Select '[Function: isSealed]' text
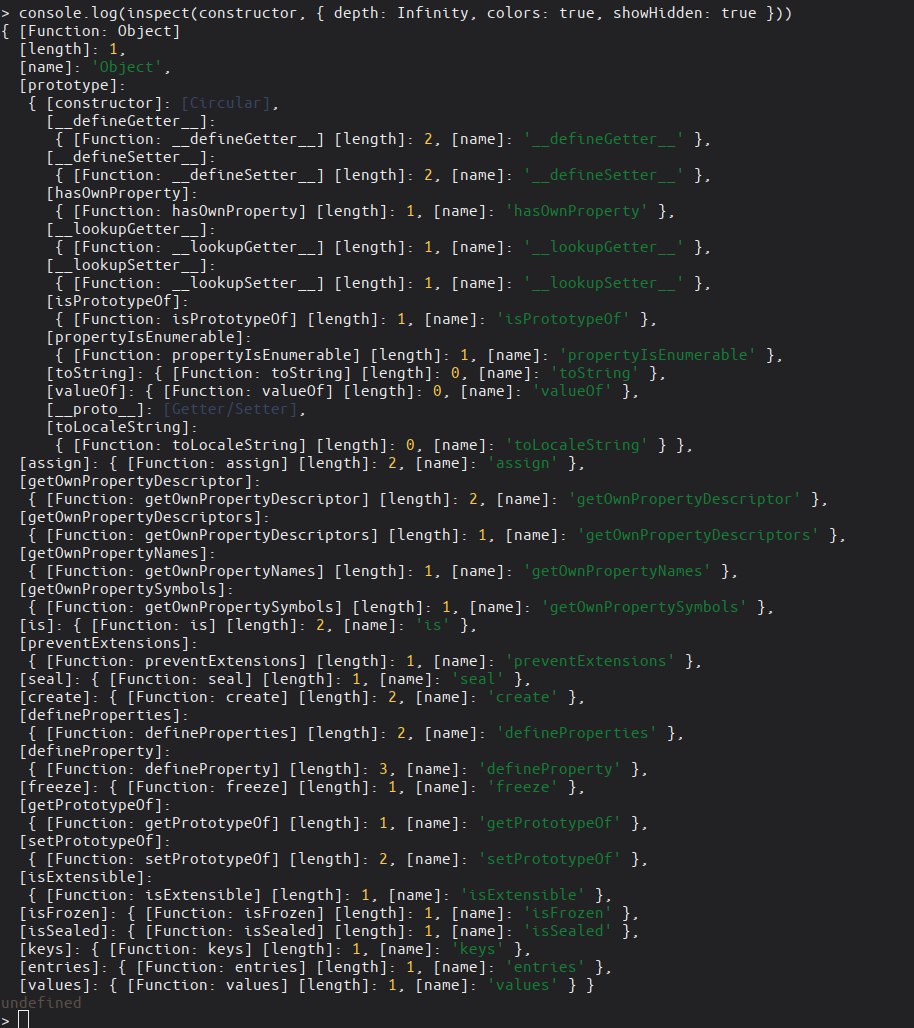 (234, 931)
